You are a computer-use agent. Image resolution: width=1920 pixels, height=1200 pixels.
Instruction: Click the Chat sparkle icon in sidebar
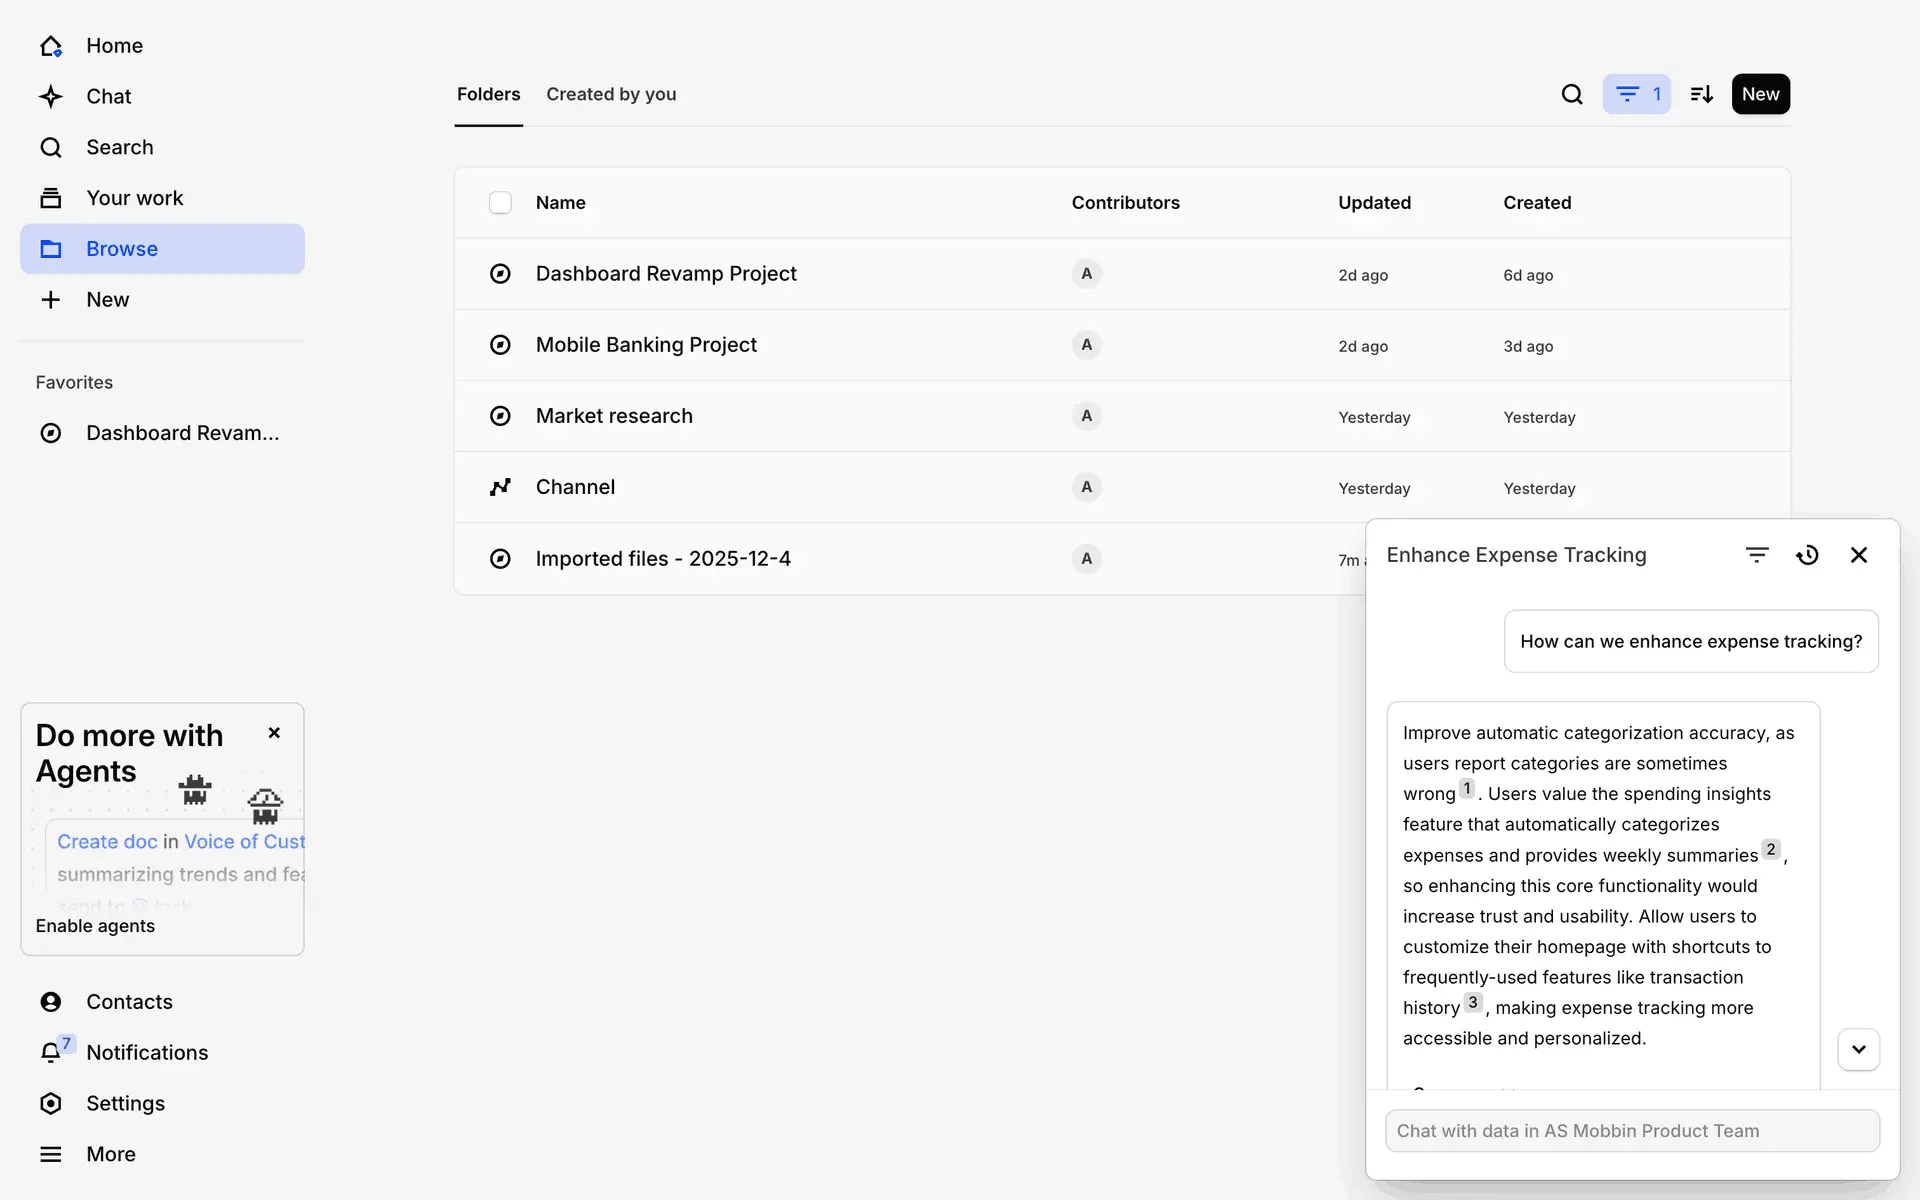(51, 96)
